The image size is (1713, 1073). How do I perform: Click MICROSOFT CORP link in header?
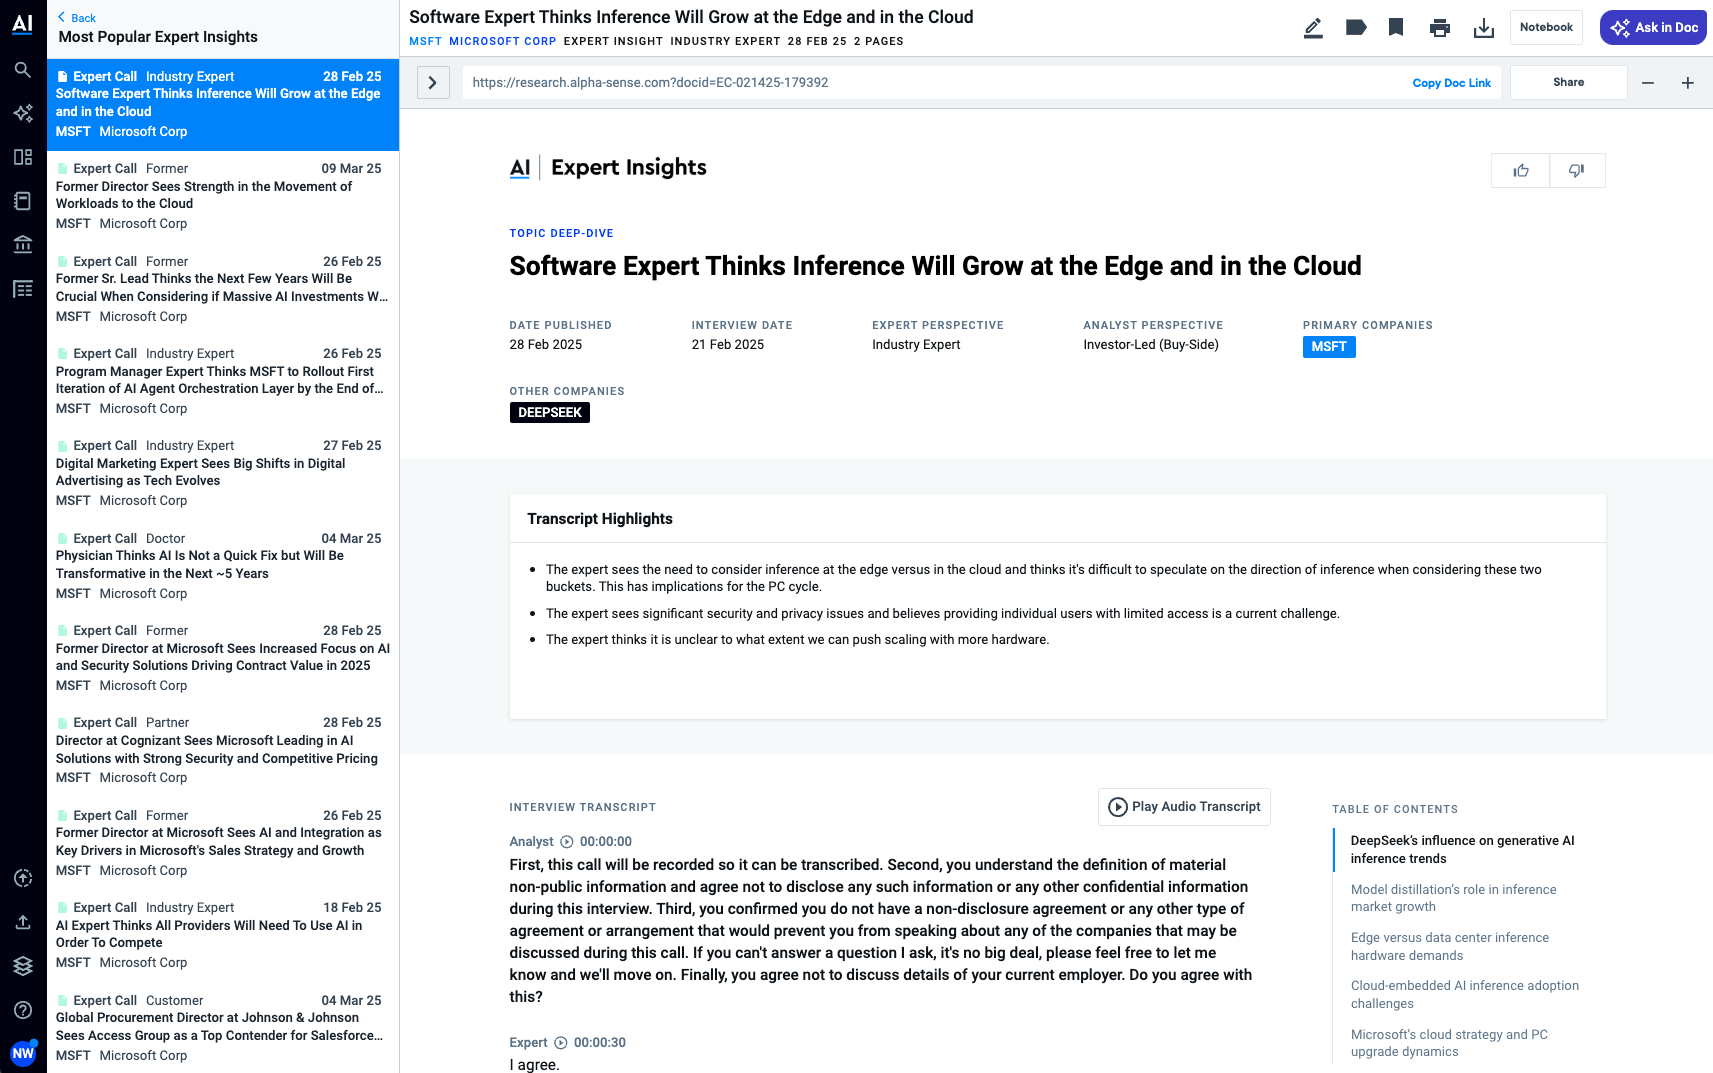[x=502, y=42]
